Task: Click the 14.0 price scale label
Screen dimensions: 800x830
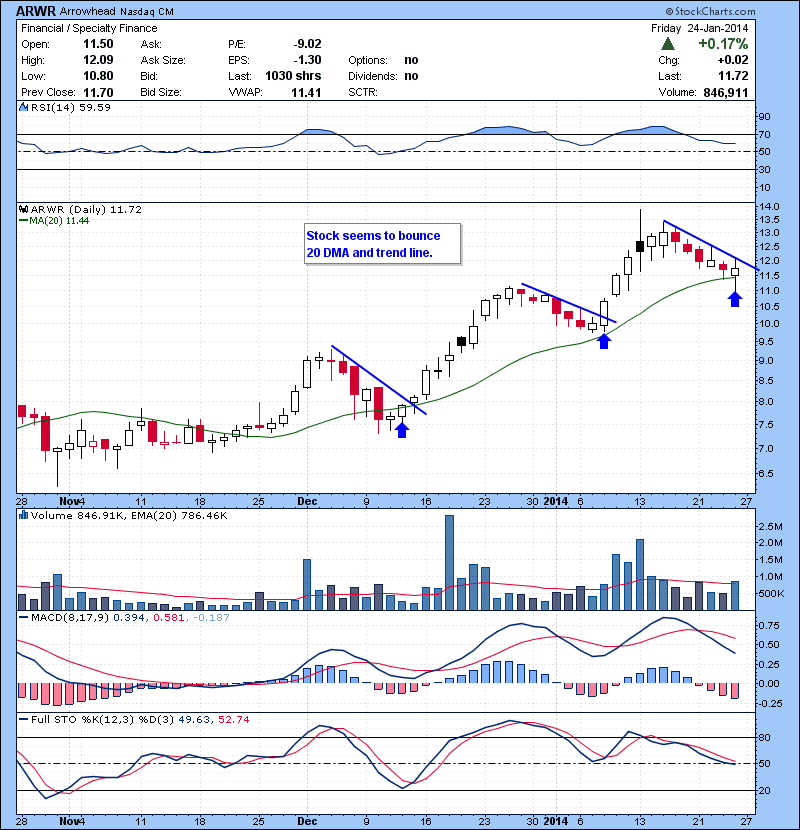Action: click(x=768, y=206)
